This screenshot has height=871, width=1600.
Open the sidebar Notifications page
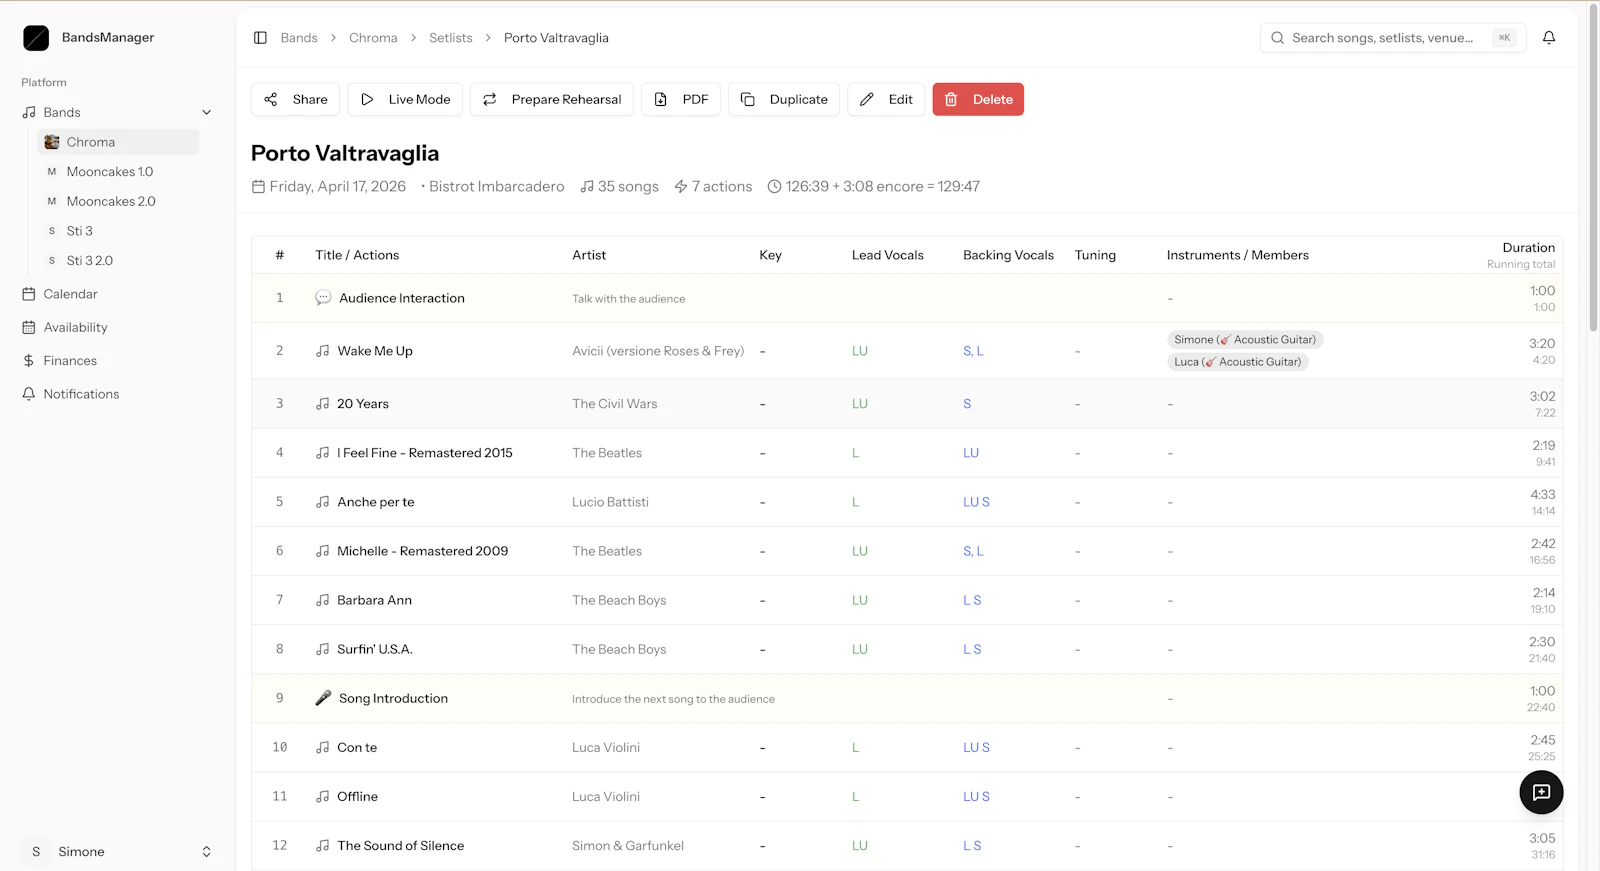[x=118, y=394]
